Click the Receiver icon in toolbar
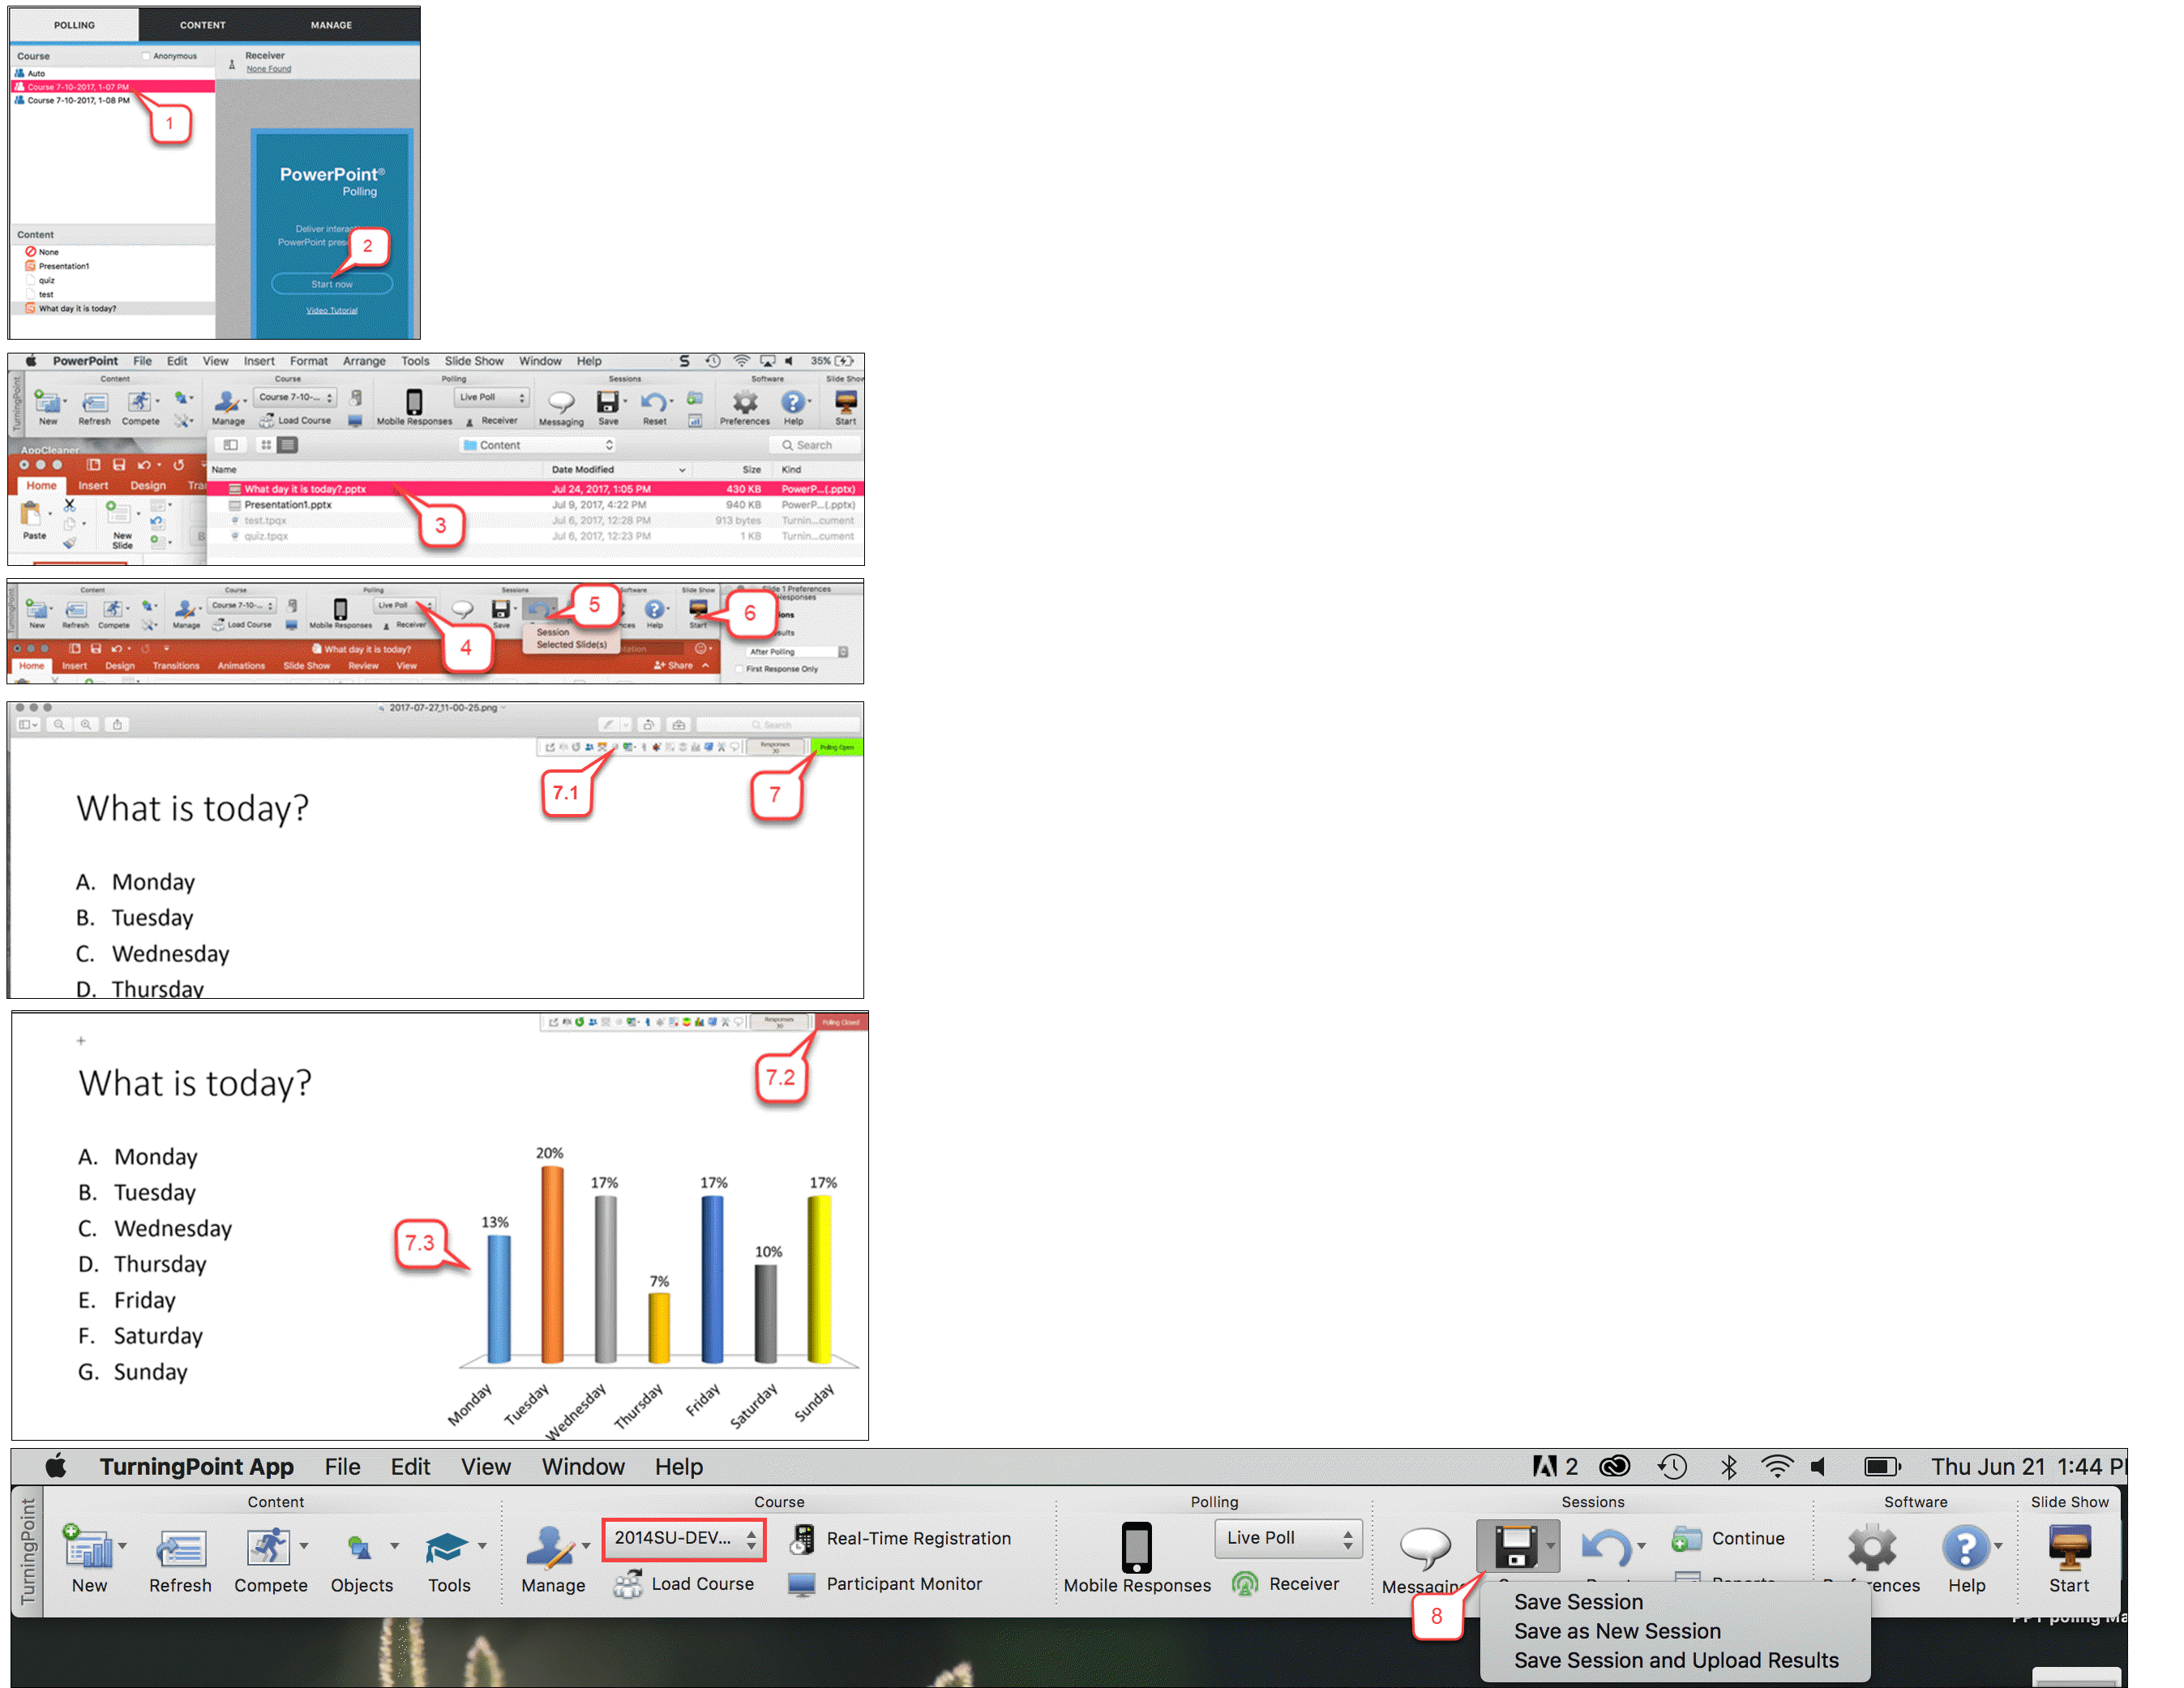This screenshot has width=2184, height=1688. 1241,1569
